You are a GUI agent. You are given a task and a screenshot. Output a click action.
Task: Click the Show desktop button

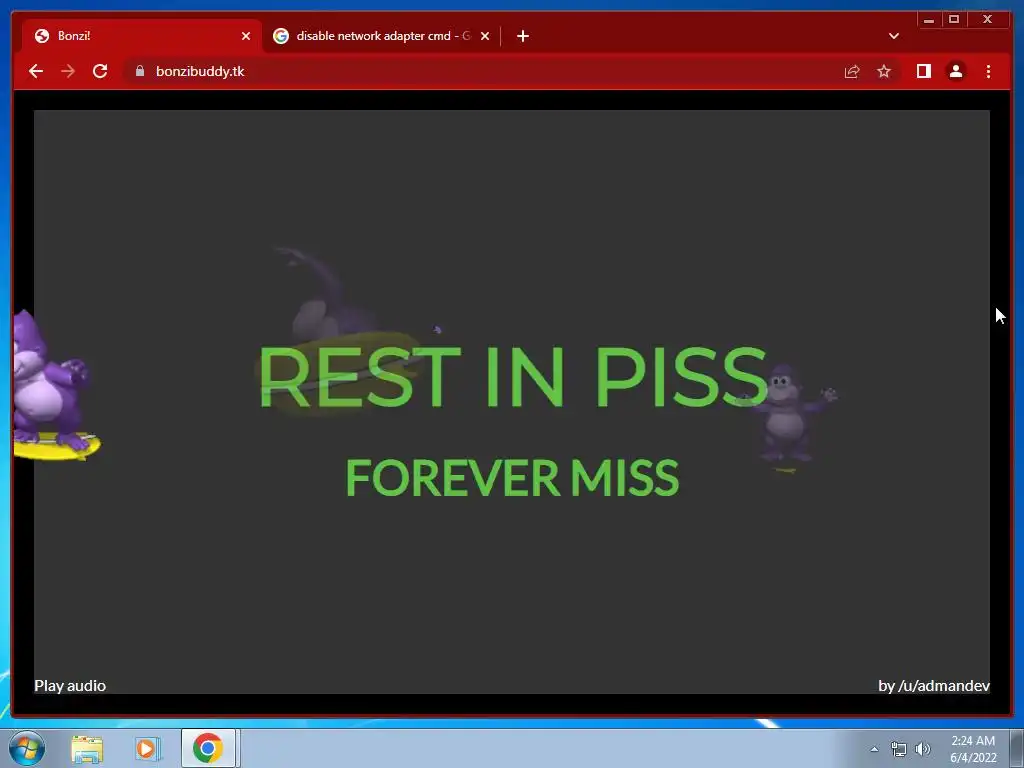(1017, 748)
